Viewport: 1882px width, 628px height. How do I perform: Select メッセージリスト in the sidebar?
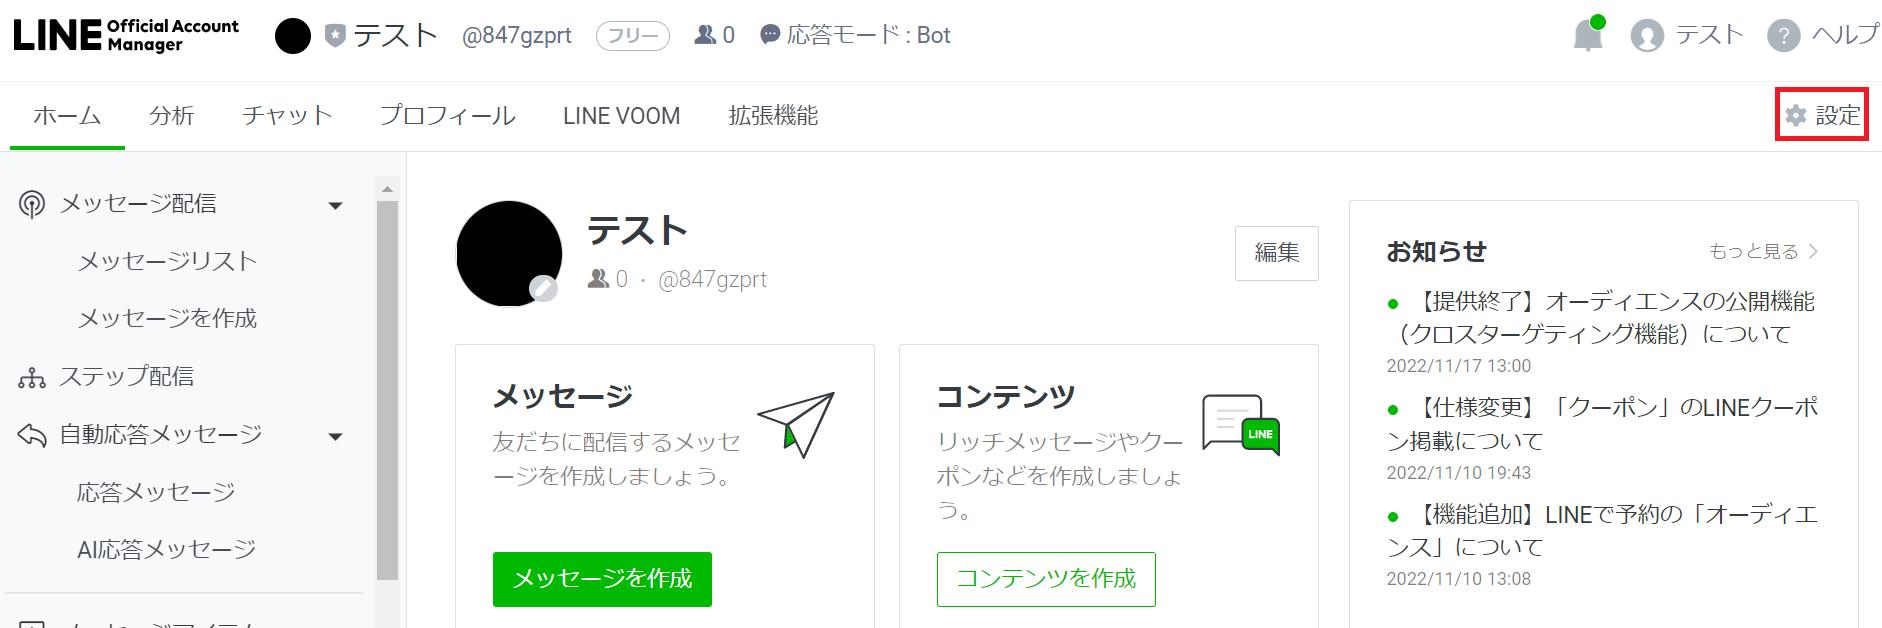(x=168, y=261)
